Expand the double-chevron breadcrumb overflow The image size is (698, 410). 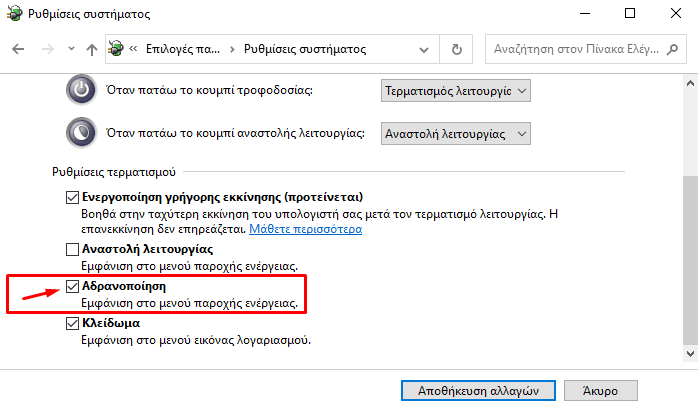click(x=133, y=49)
